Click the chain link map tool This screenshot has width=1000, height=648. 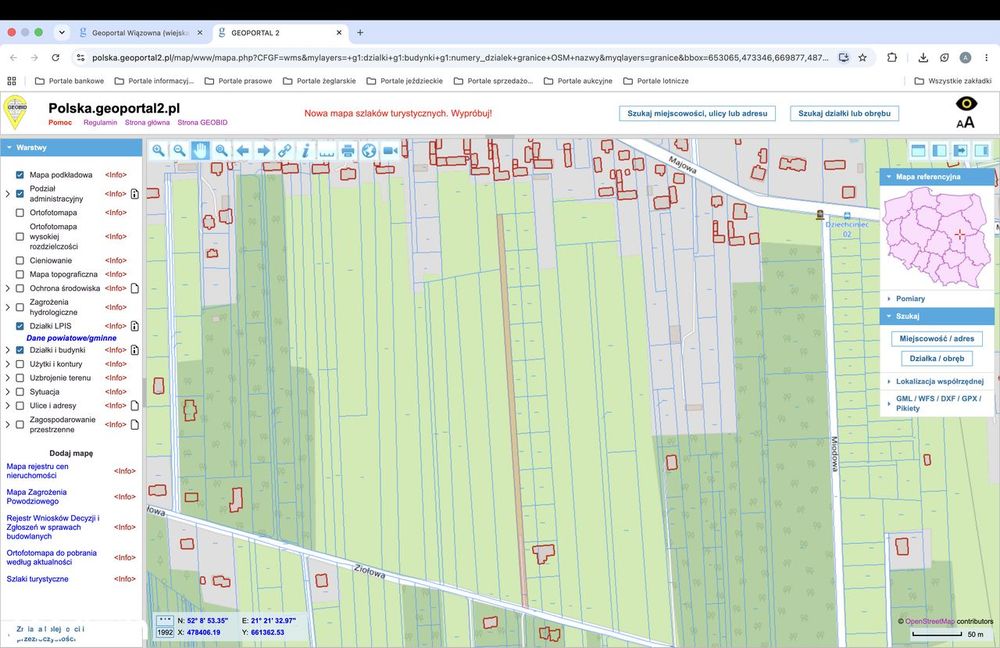pos(284,151)
